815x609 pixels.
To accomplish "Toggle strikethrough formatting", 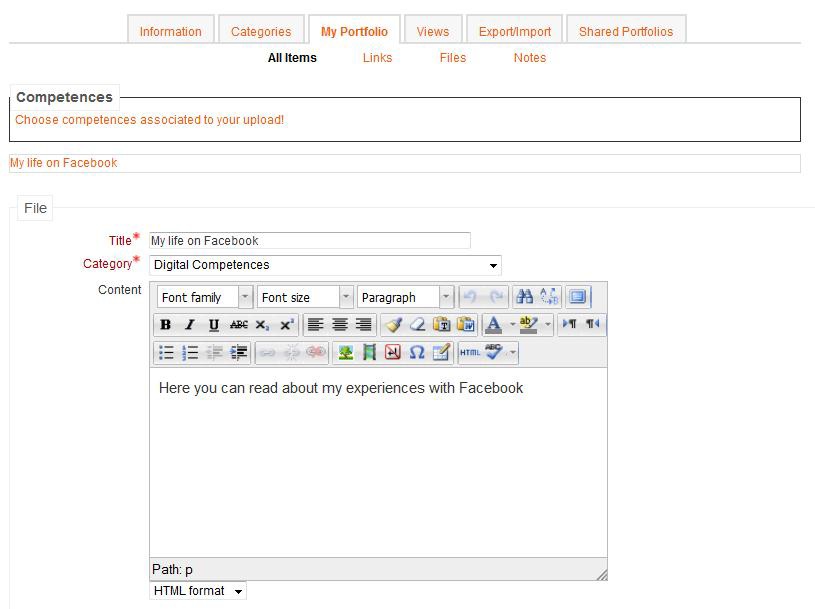I will pyautogui.click(x=238, y=325).
